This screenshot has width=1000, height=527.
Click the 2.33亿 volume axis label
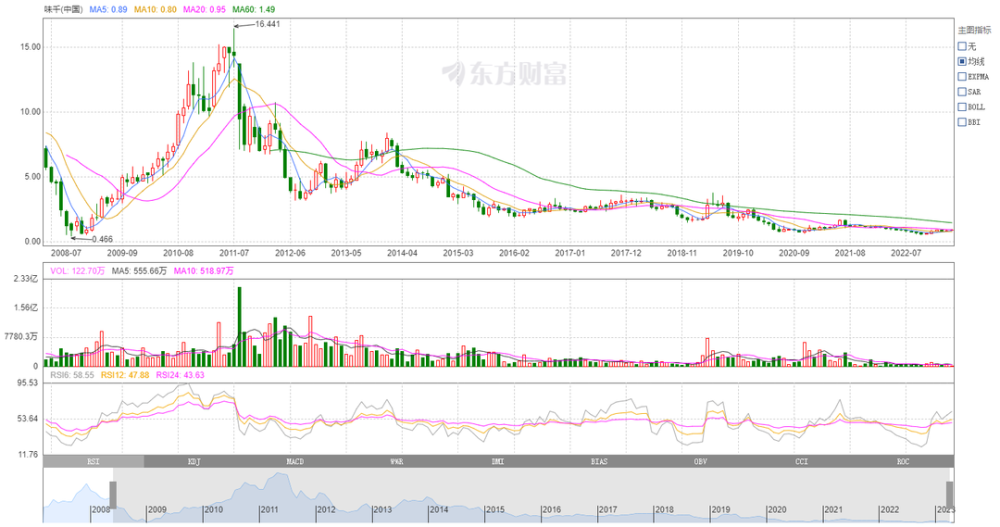[x=26, y=279]
